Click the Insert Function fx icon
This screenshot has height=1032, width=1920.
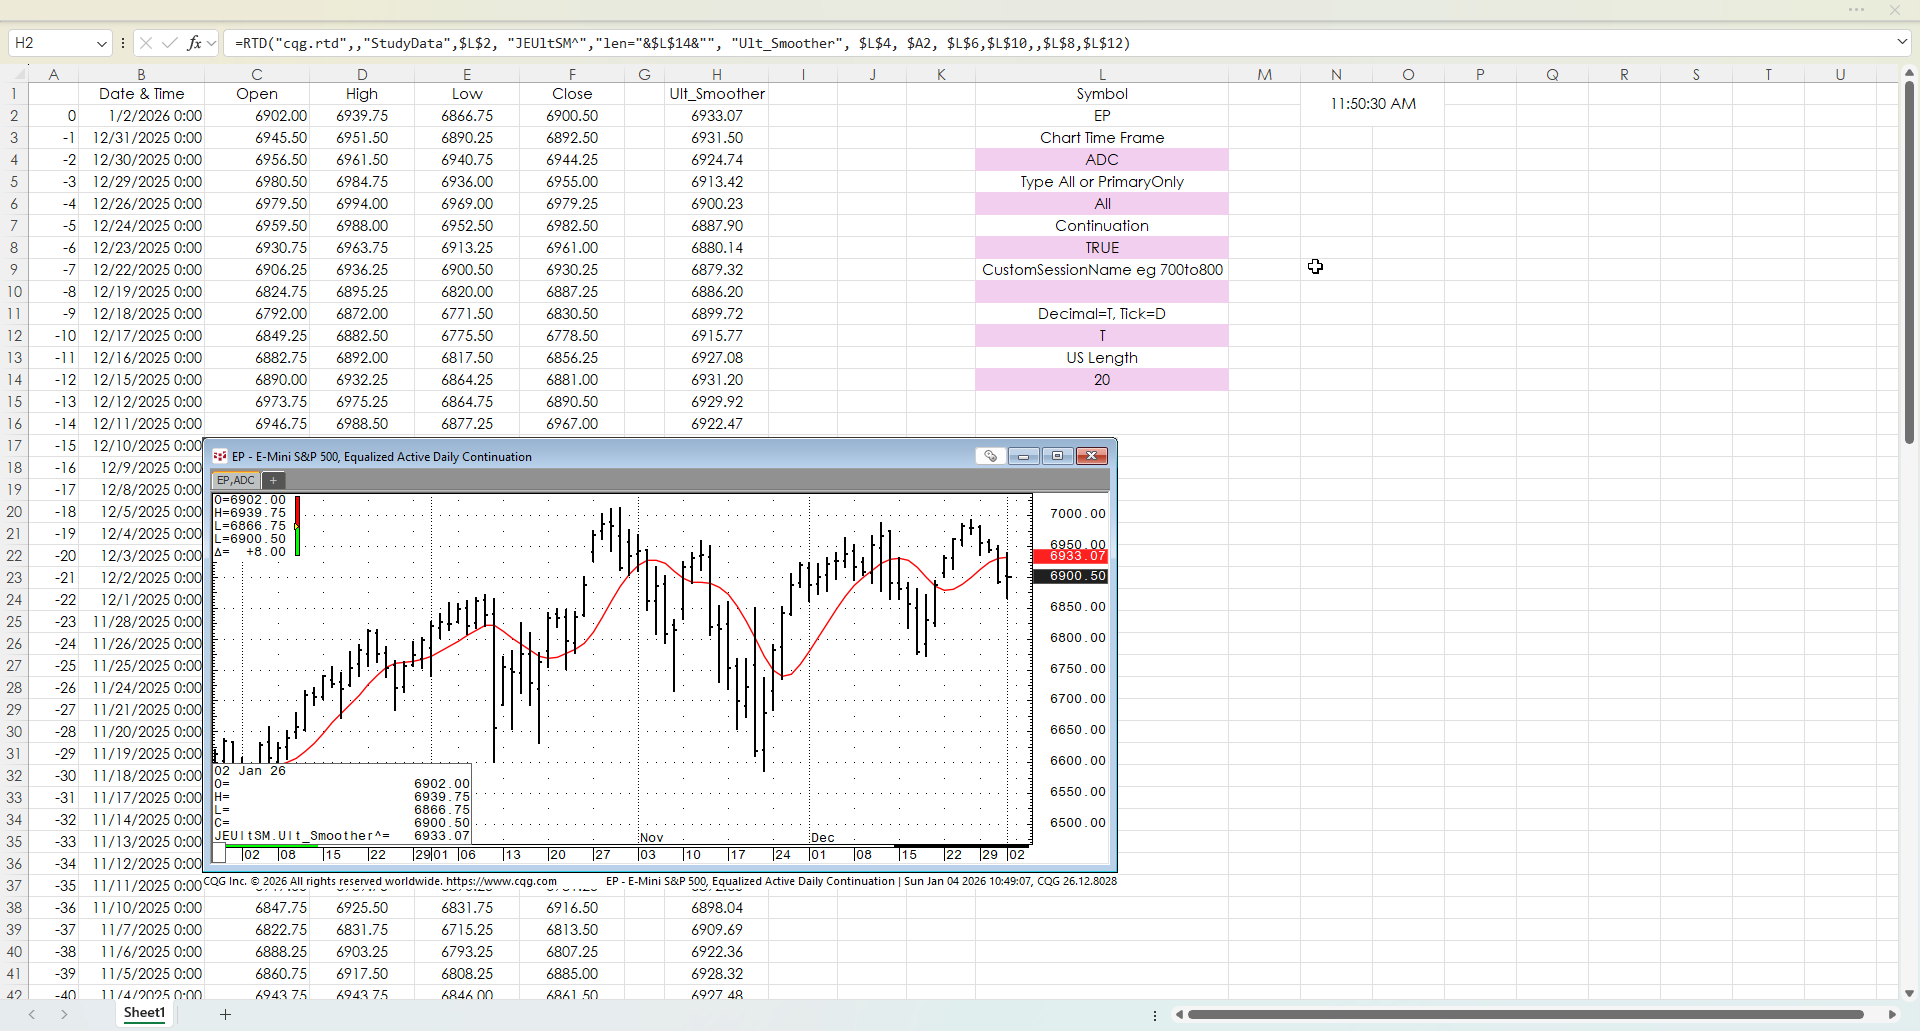point(194,43)
